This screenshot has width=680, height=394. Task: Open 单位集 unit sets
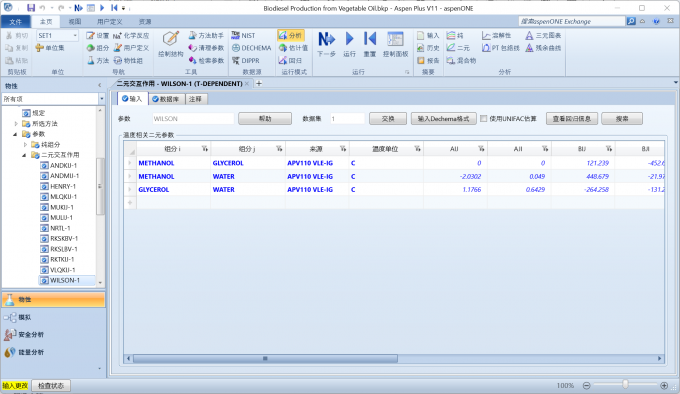[50, 48]
